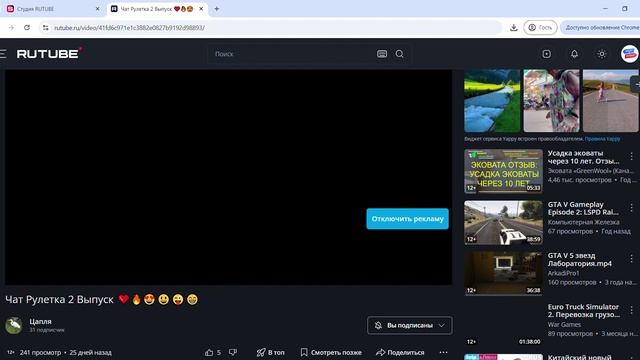Open more actions three dots under video
This screenshot has width=640, height=360.
click(x=443, y=352)
